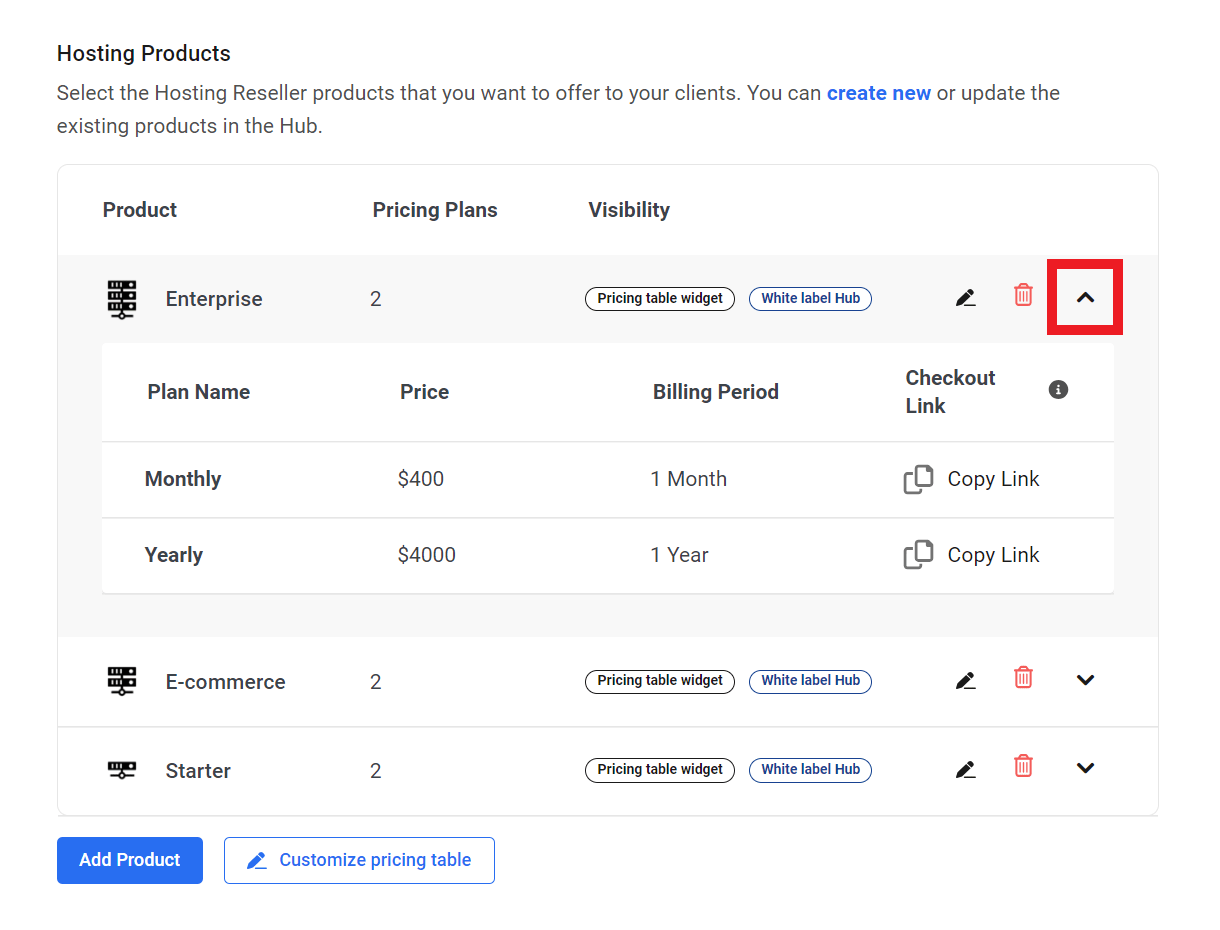Click the Starter product server icon
The height and width of the screenshot is (930, 1220).
point(122,770)
